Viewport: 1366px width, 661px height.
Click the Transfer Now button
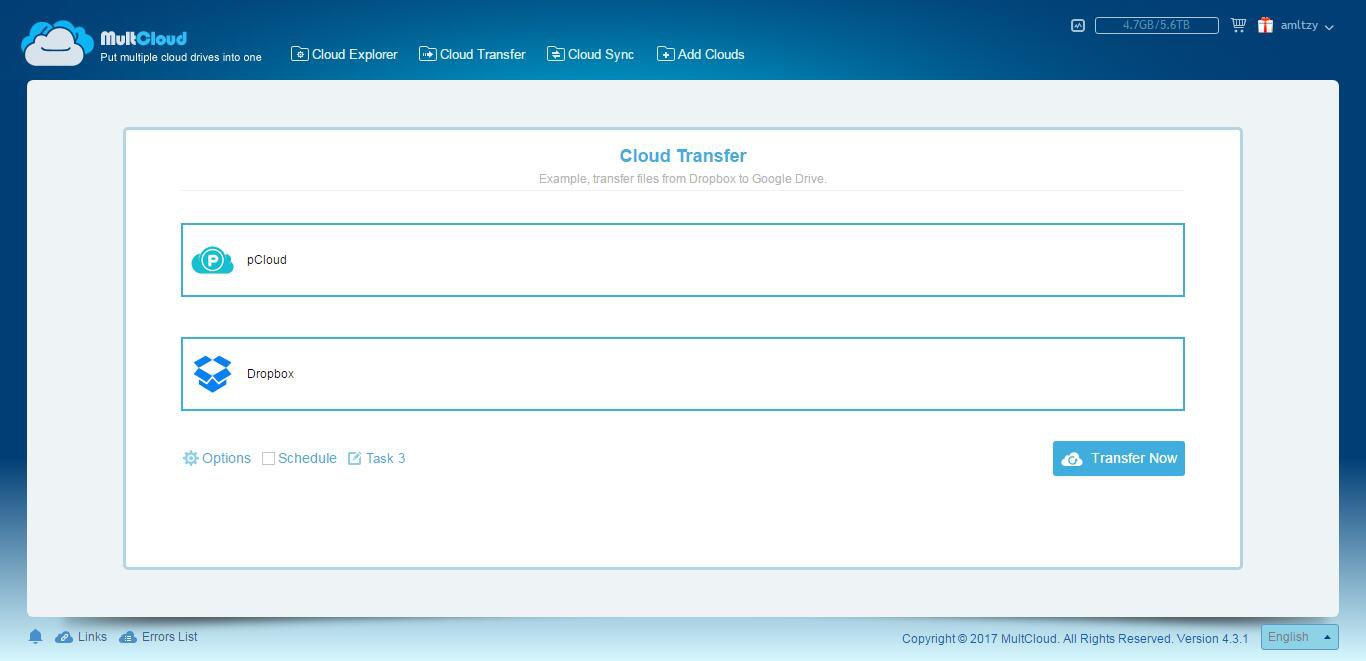[1119, 458]
